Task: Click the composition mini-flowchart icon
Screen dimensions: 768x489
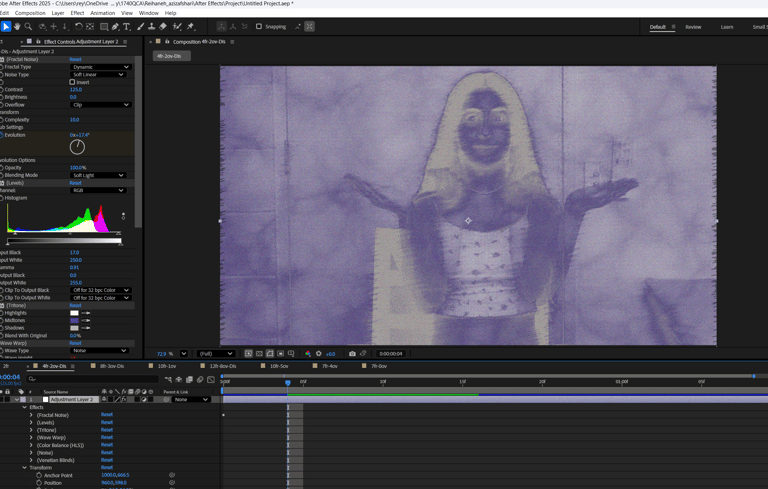Action: 168,379
